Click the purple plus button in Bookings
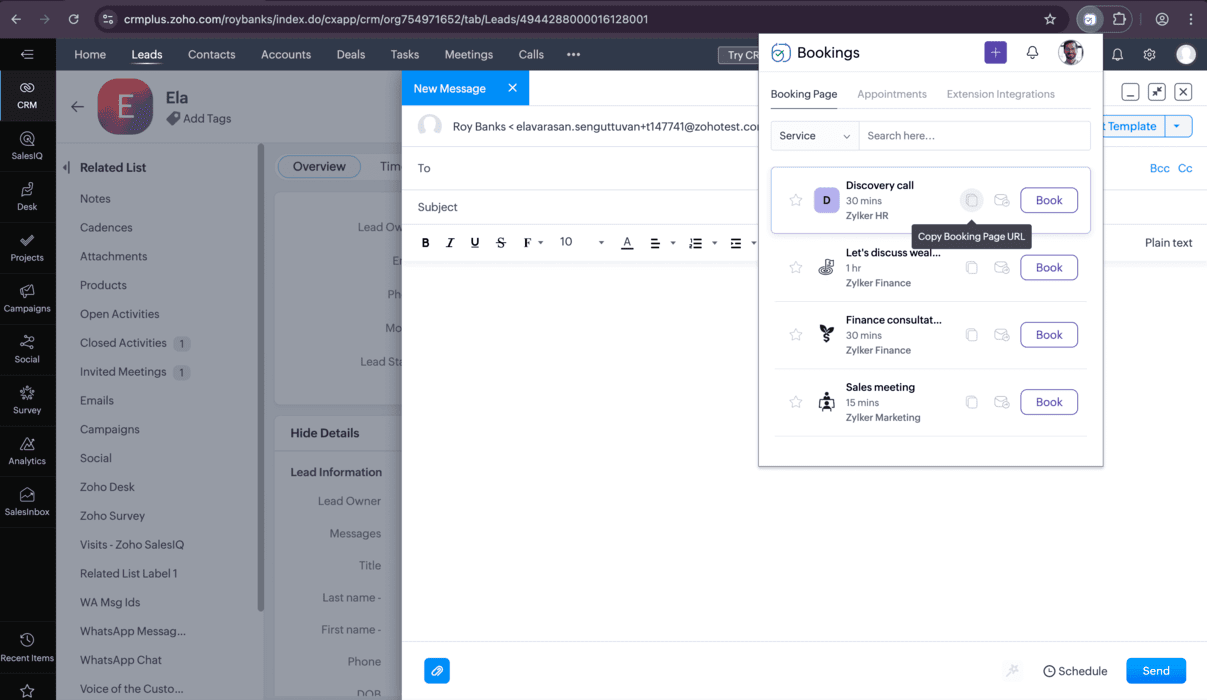Image resolution: width=1207 pixels, height=700 pixels. click(x=995, y=53)
